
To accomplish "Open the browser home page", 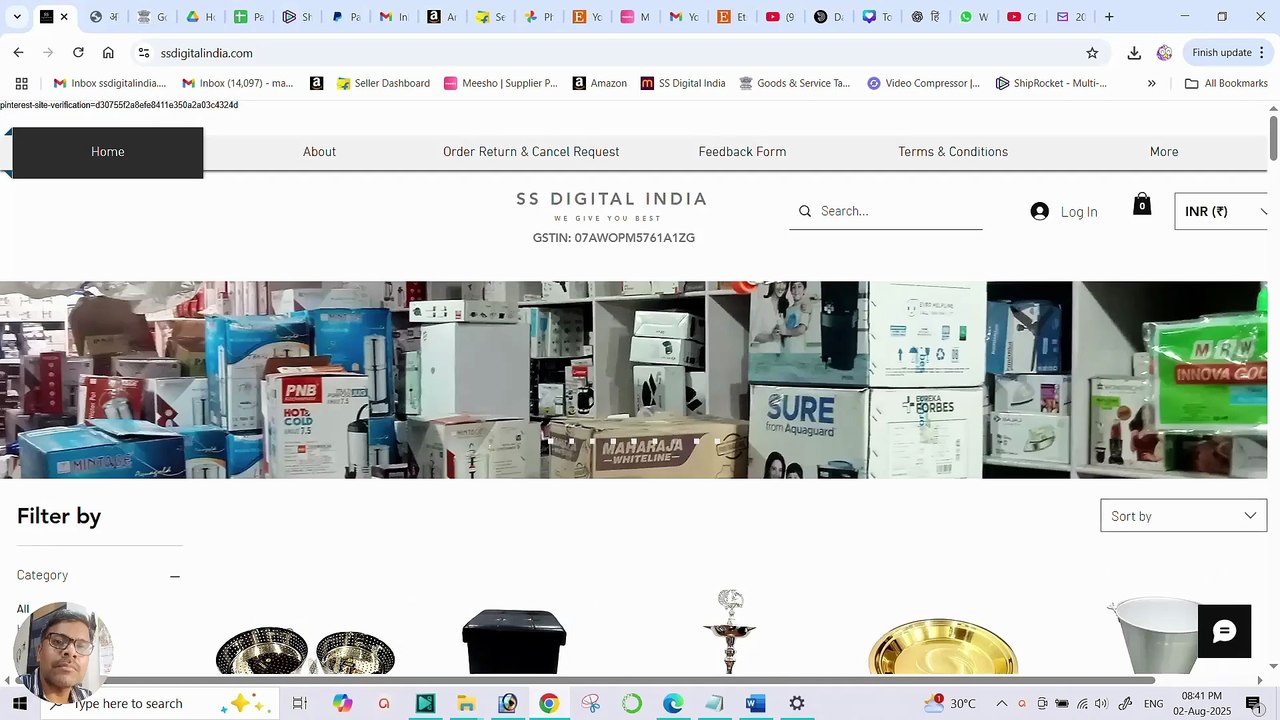I will point(108,52).
